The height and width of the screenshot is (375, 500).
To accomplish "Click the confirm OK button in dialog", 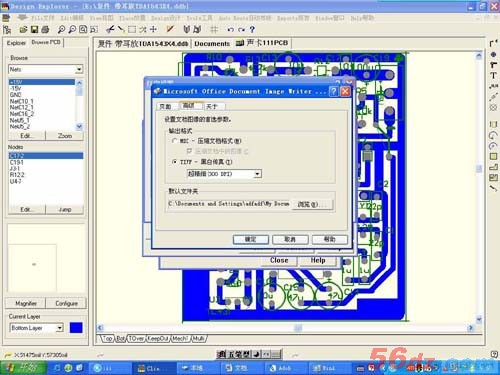I will (x=251, y=239).
